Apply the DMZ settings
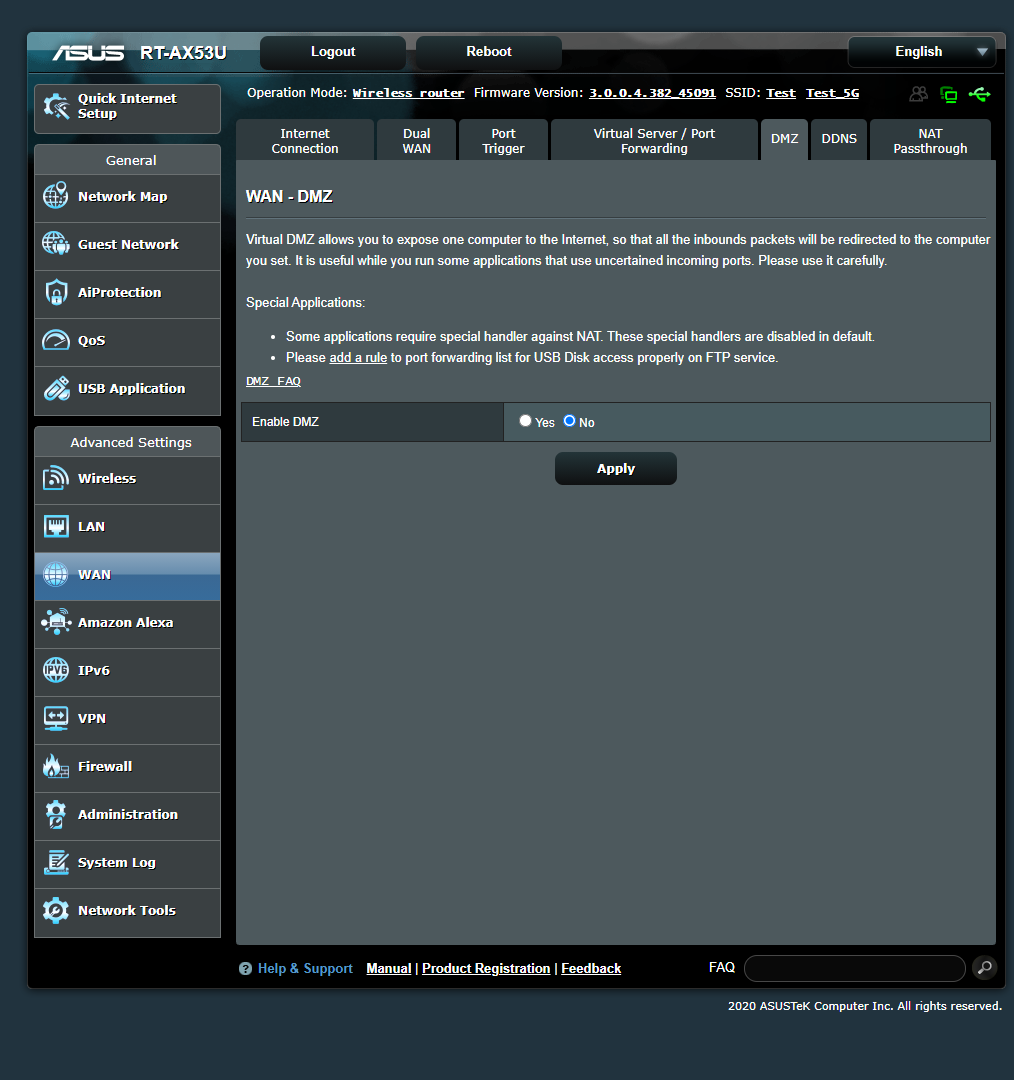Screen dimensions: 1014x1080 pos(616,468)
